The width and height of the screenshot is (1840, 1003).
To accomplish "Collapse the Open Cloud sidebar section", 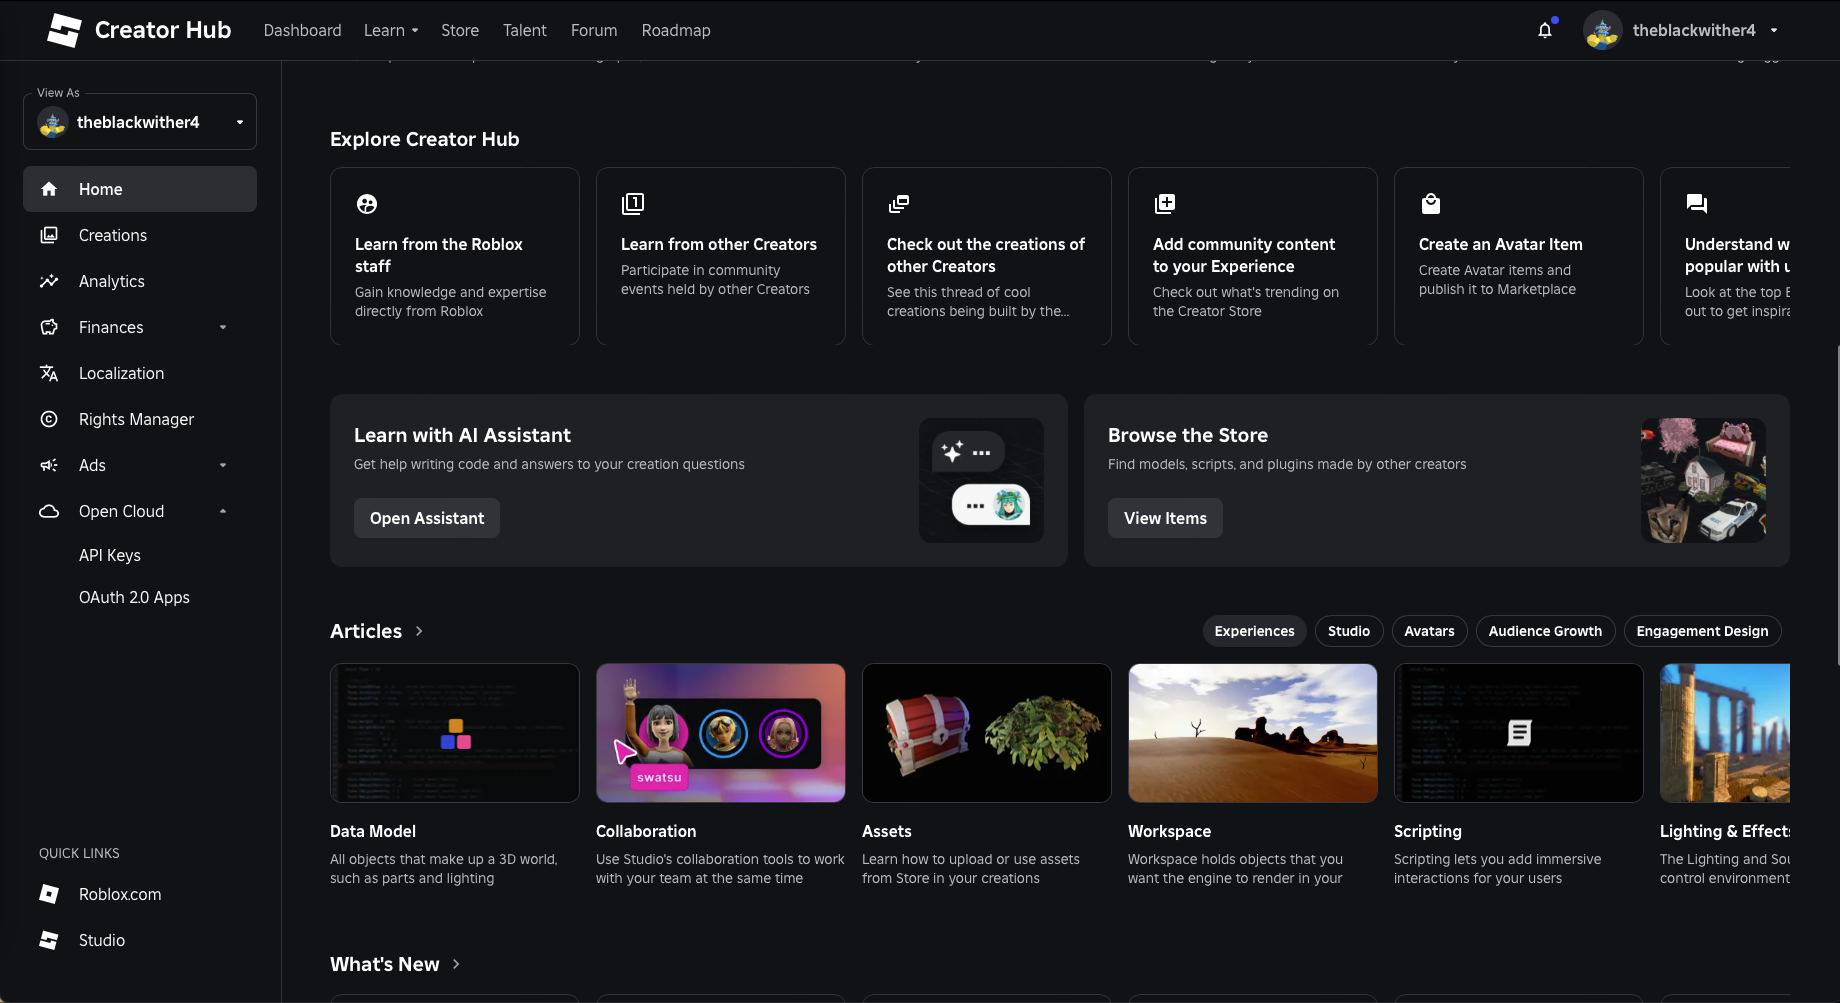I will pos(223,511).
